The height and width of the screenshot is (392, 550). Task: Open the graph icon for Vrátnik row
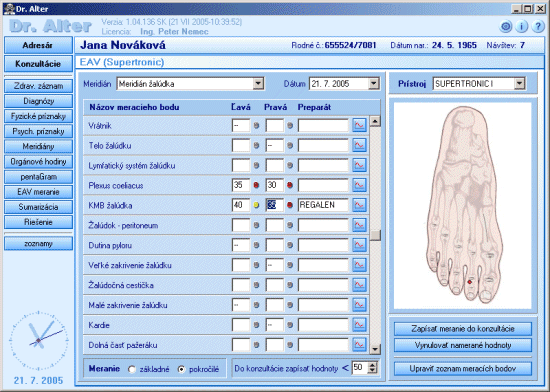tap(359, 125)
